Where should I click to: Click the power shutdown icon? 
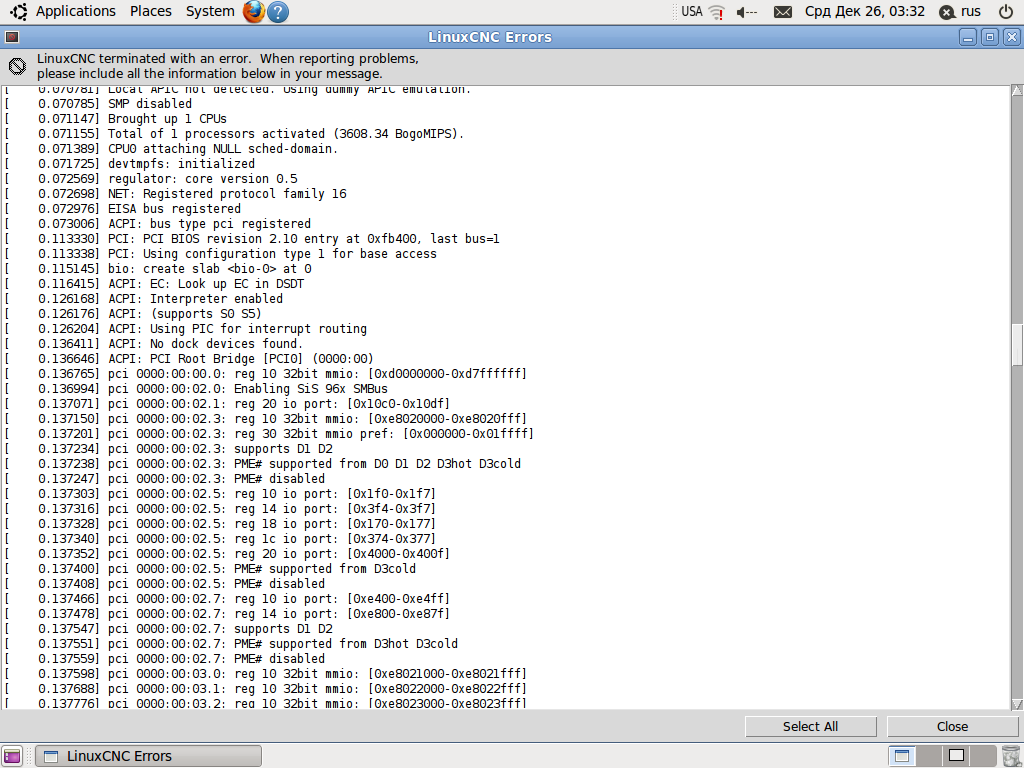tap(1006, 11)
